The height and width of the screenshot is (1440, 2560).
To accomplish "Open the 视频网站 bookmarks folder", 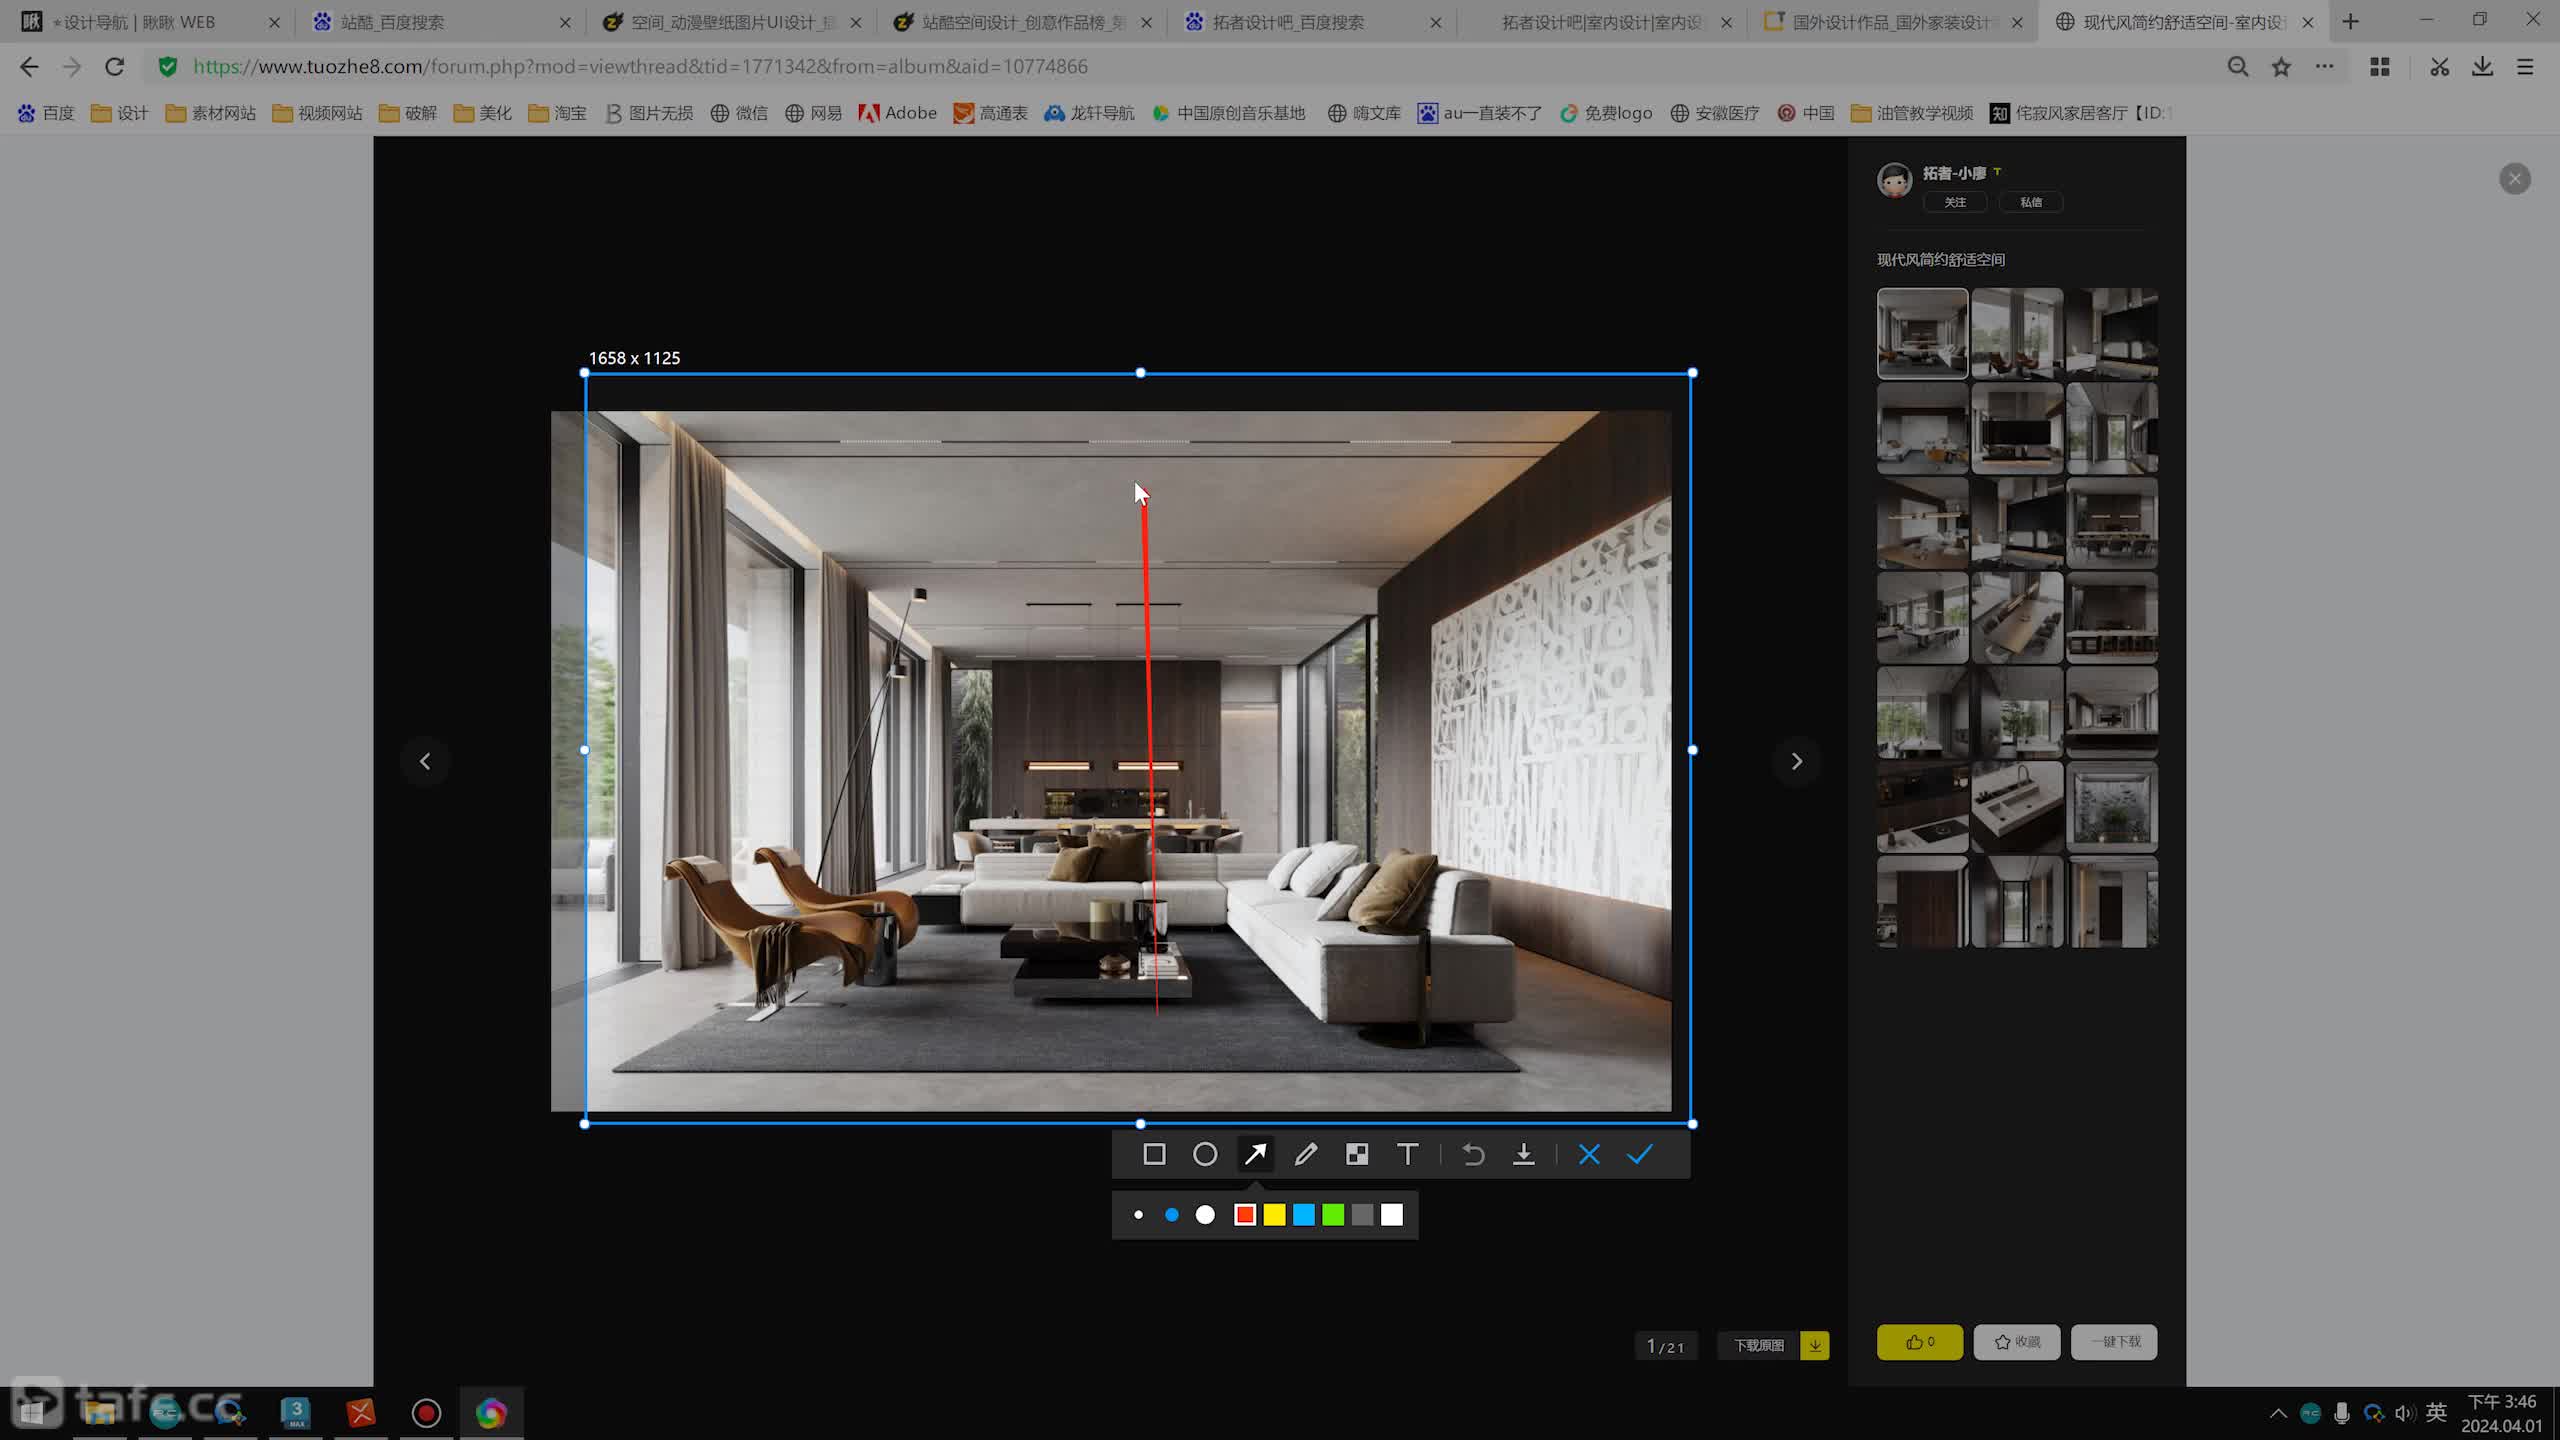I will [x=317, y=113].
